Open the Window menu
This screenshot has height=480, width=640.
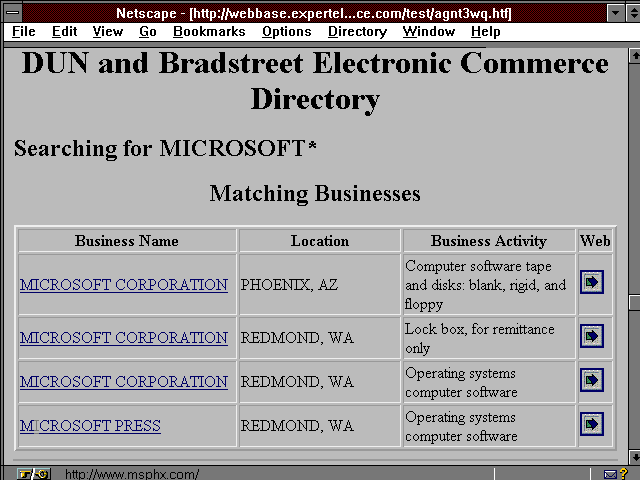tap(429, 31)
